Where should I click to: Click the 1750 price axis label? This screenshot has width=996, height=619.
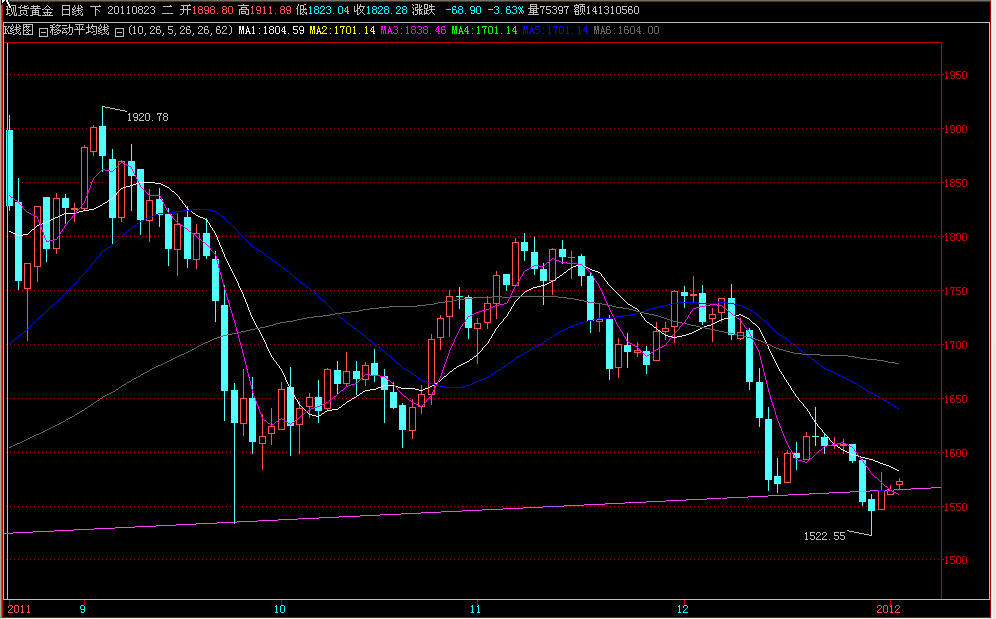coord(955,292)
